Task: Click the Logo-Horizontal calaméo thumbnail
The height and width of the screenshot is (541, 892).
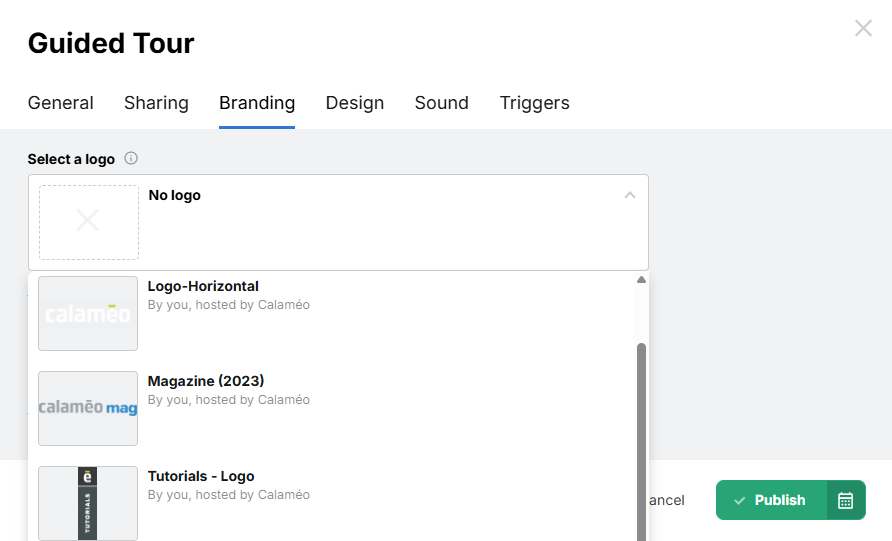Action: 88,313
